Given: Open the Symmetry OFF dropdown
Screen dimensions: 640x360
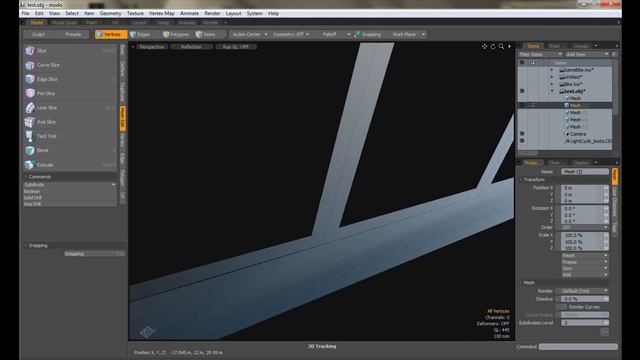Looking at the screenshot, I should pos(291,35).
